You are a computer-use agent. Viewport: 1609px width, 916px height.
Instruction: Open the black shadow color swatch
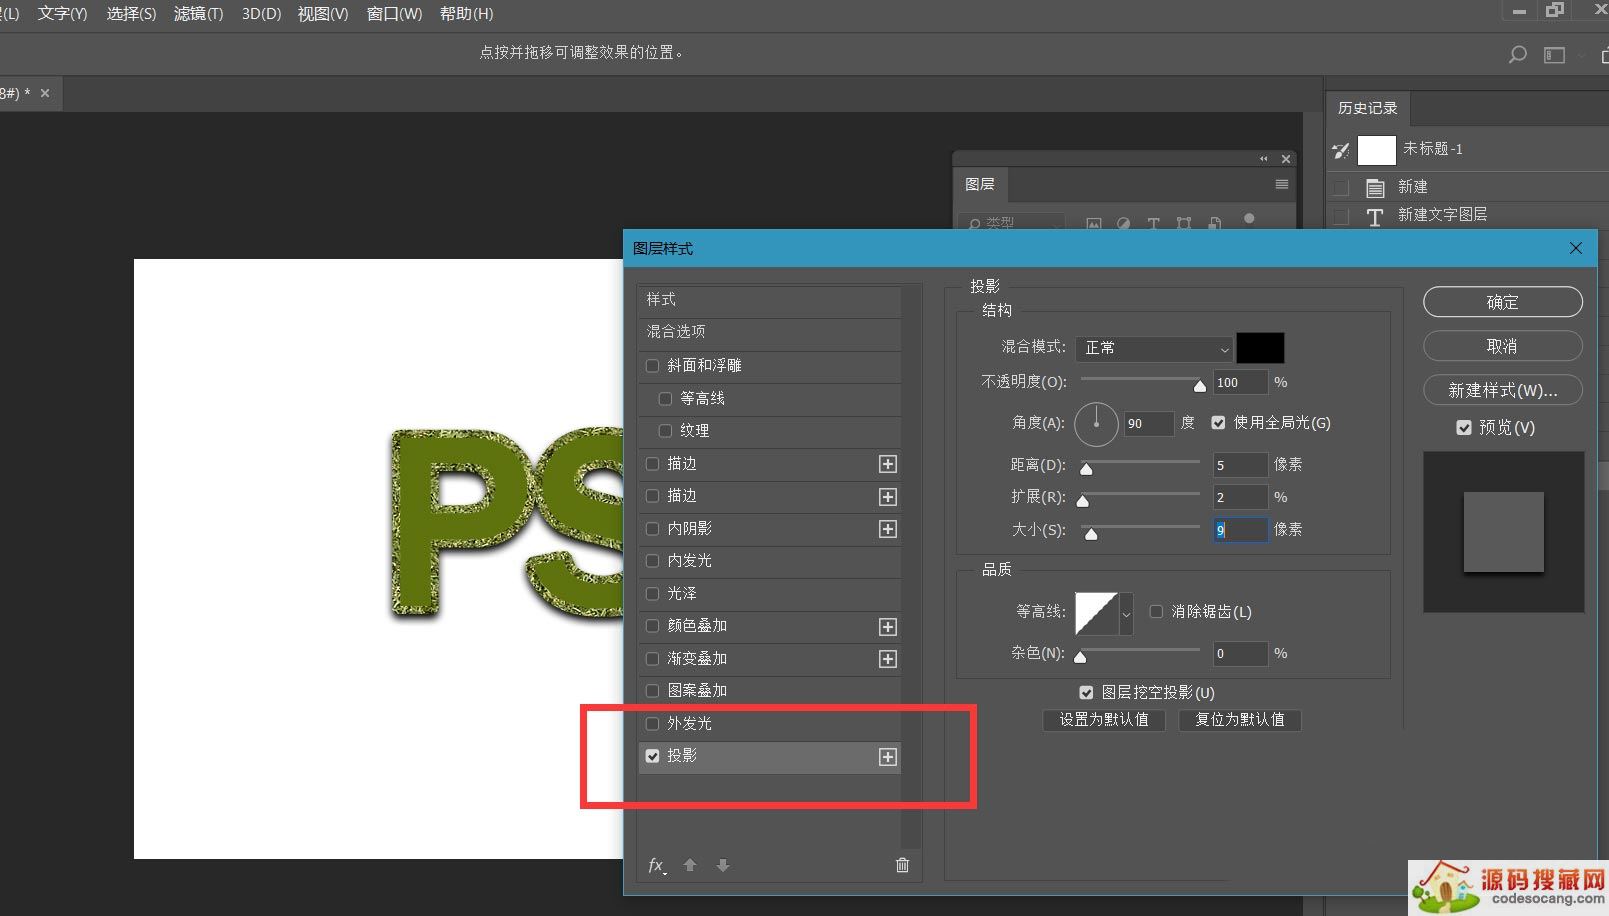[x=1260, y=348]
